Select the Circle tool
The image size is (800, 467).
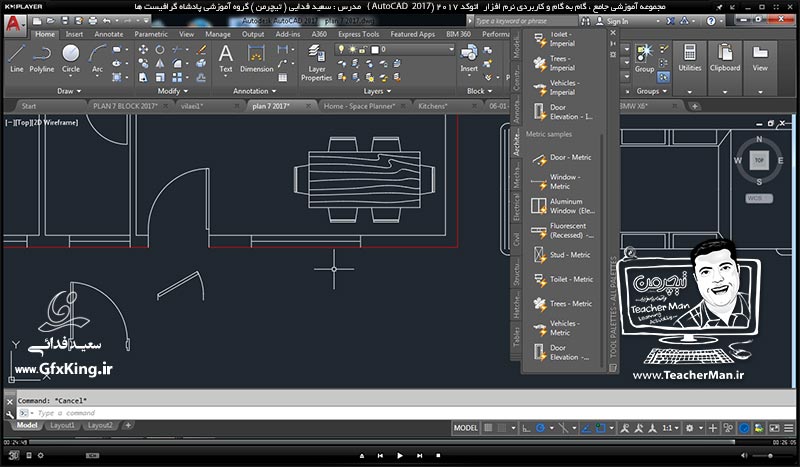[70, 58]
